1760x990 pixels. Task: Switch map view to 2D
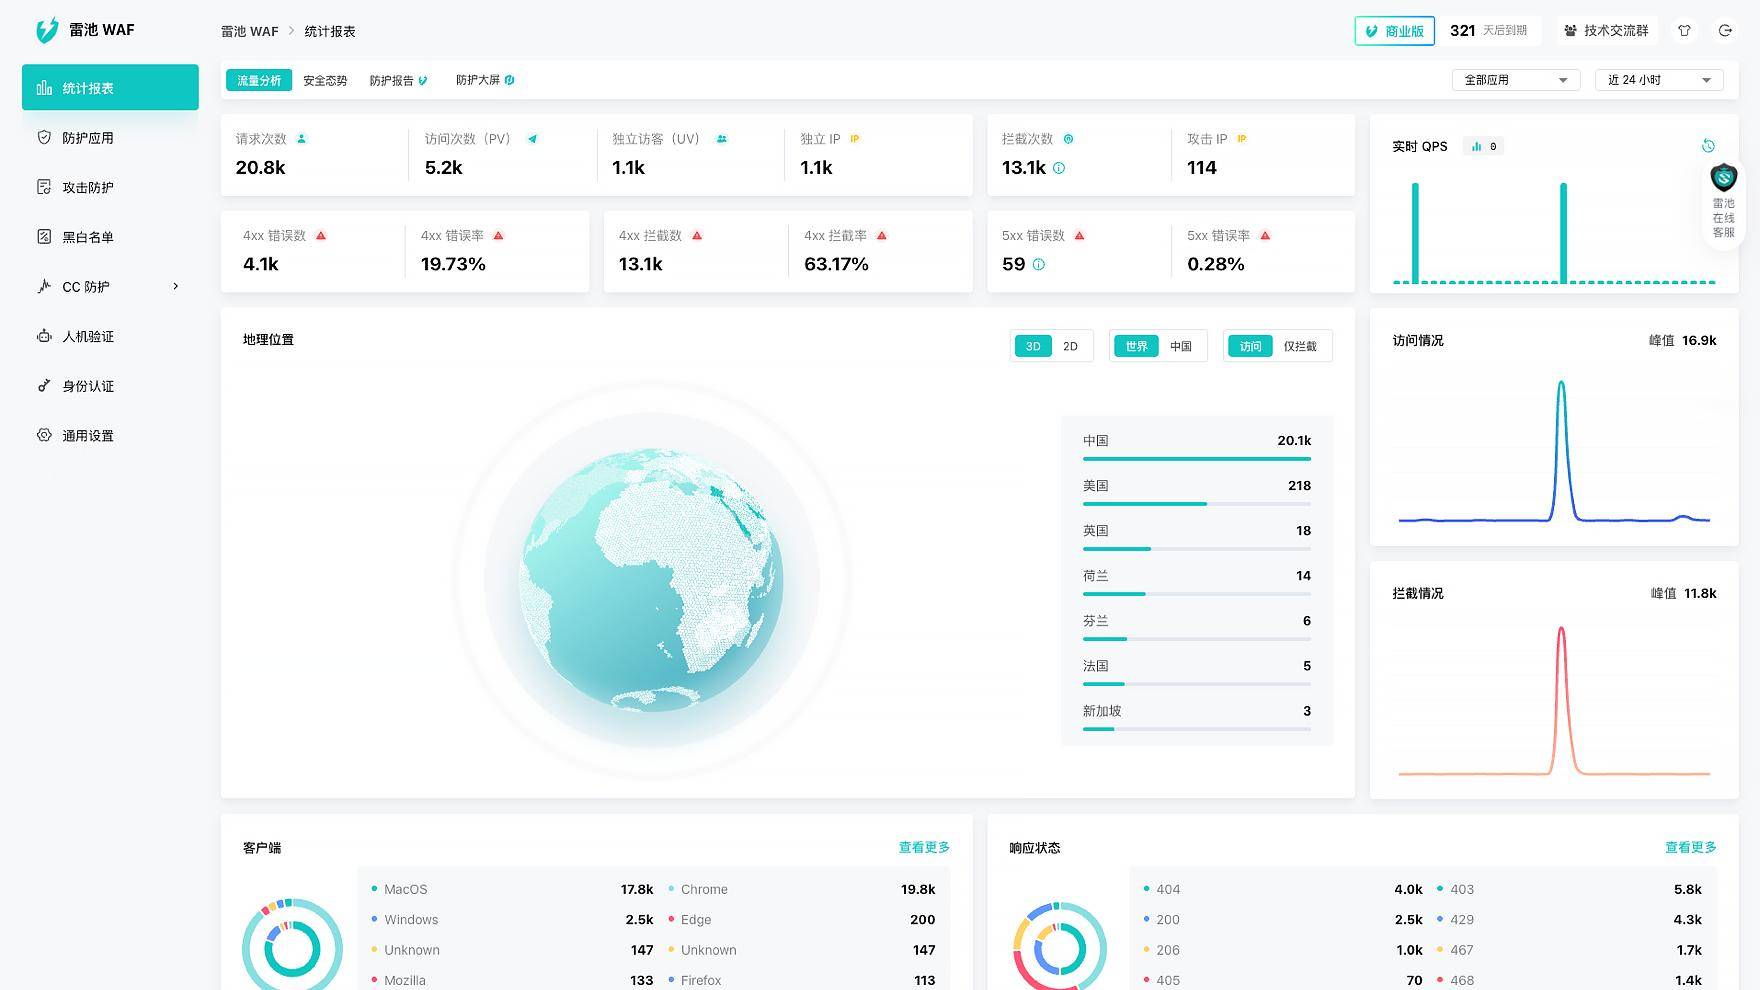pos(1070,346)
